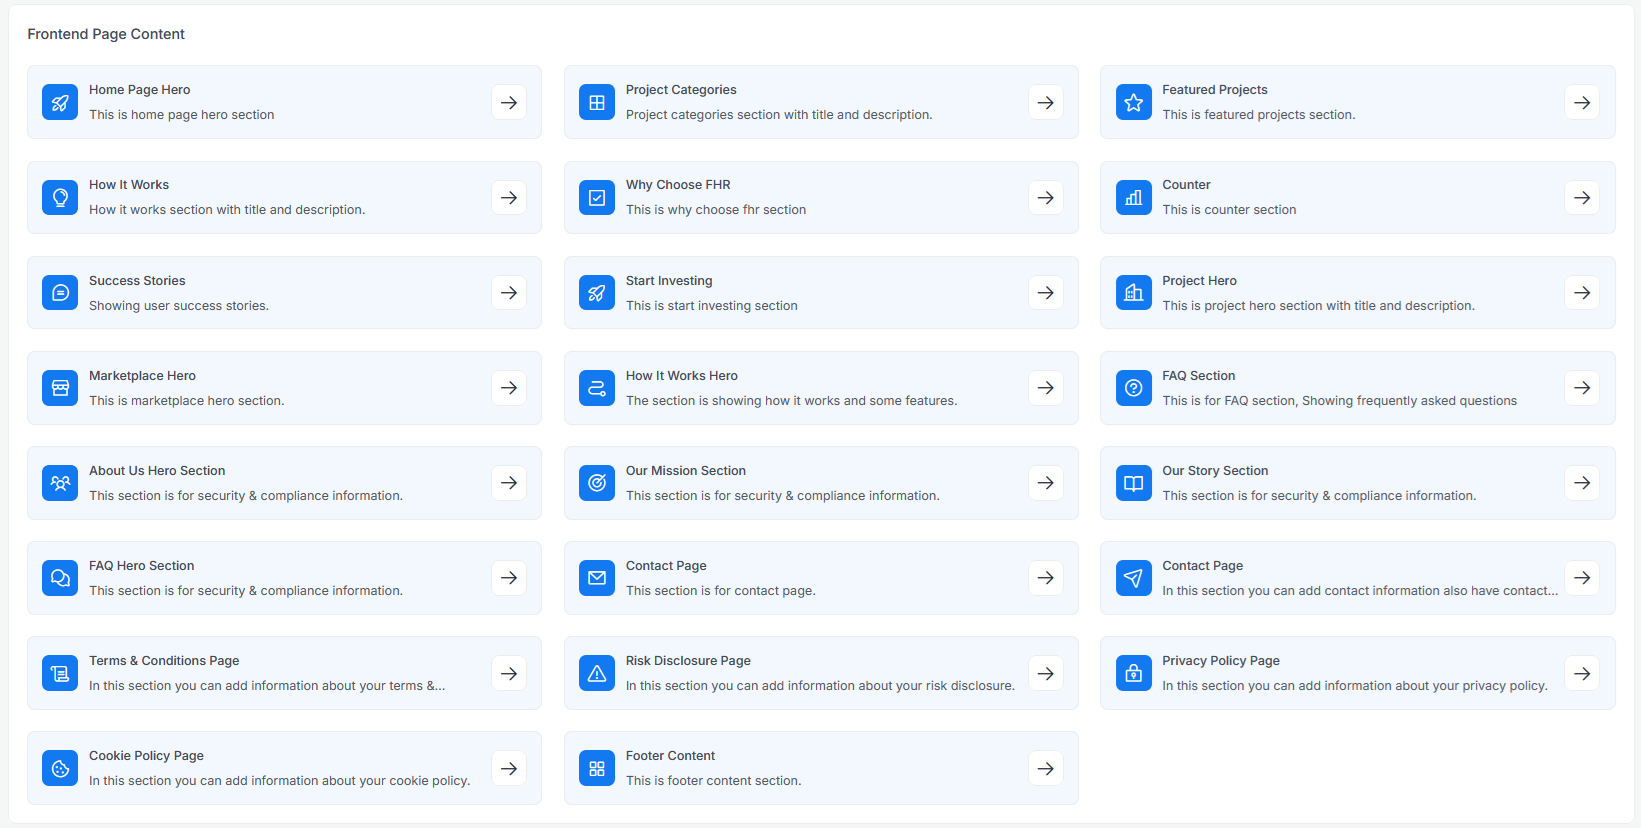This screenshot has height=828, width=1641.
Task: Click the rocket icon for Start Investing
Action: coord(597,292)
